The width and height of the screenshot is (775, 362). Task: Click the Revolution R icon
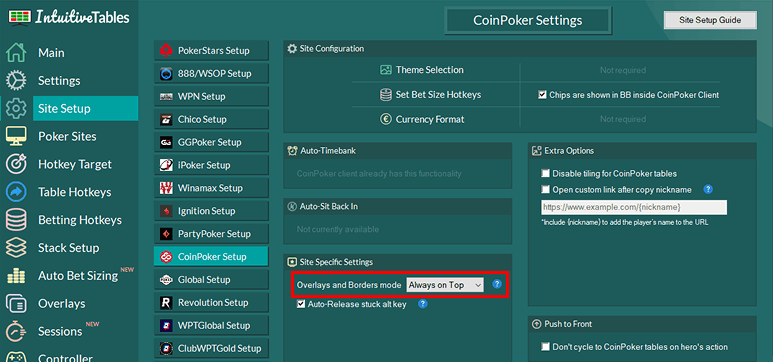166,303
